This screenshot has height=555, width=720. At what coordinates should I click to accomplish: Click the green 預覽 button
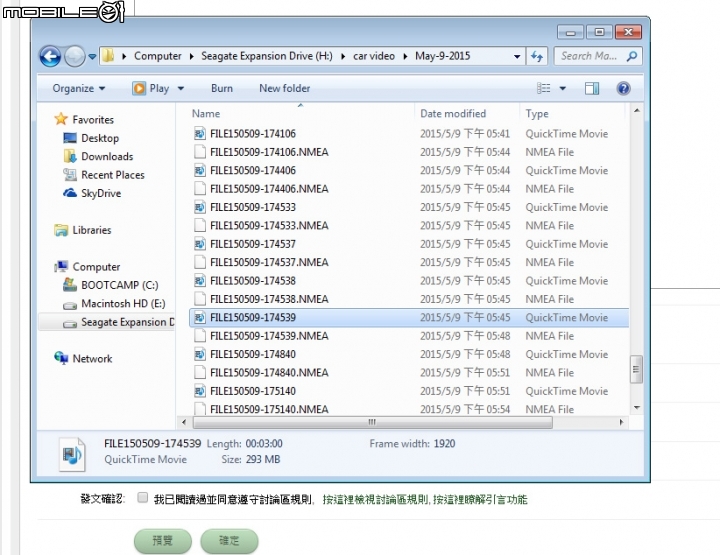163,541
